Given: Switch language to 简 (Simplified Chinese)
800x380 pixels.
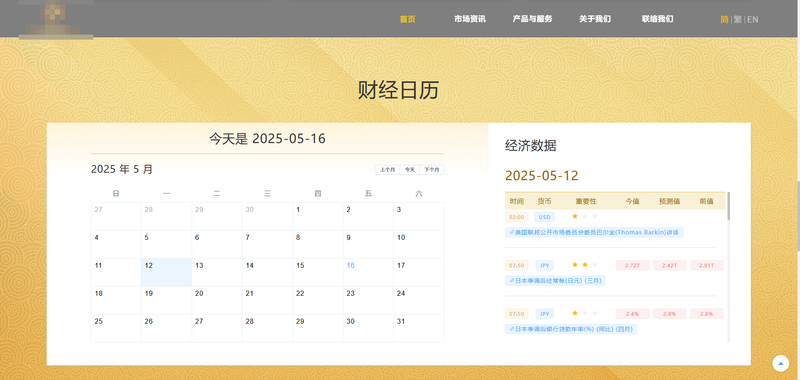Looking at the screenshot, I should 724,19.
